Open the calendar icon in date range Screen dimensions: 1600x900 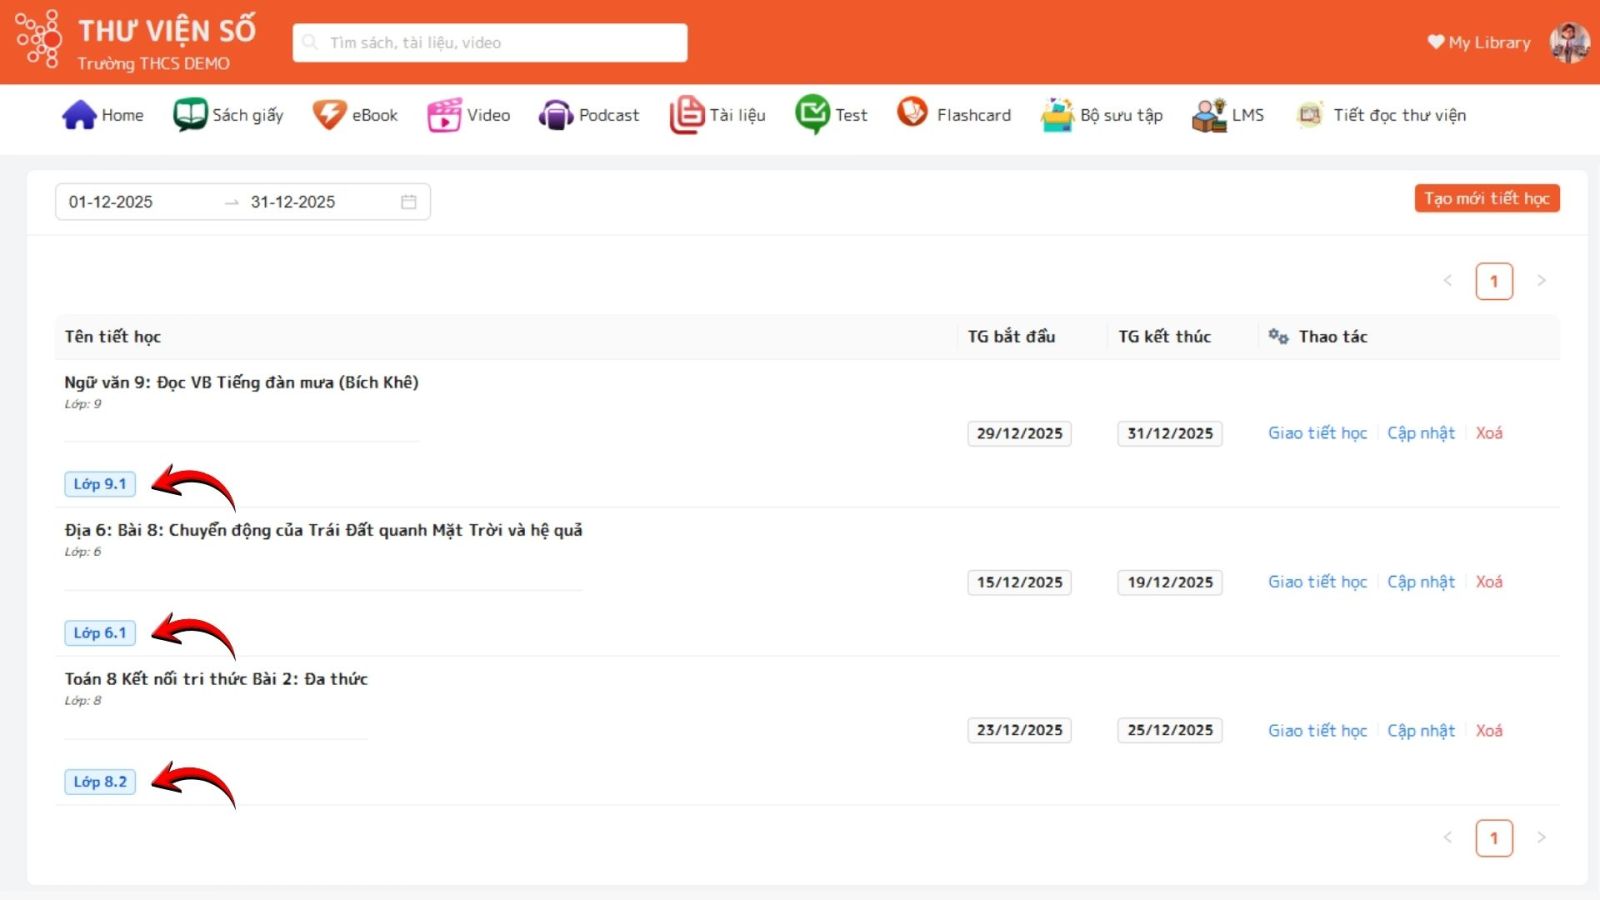[409, 202]
